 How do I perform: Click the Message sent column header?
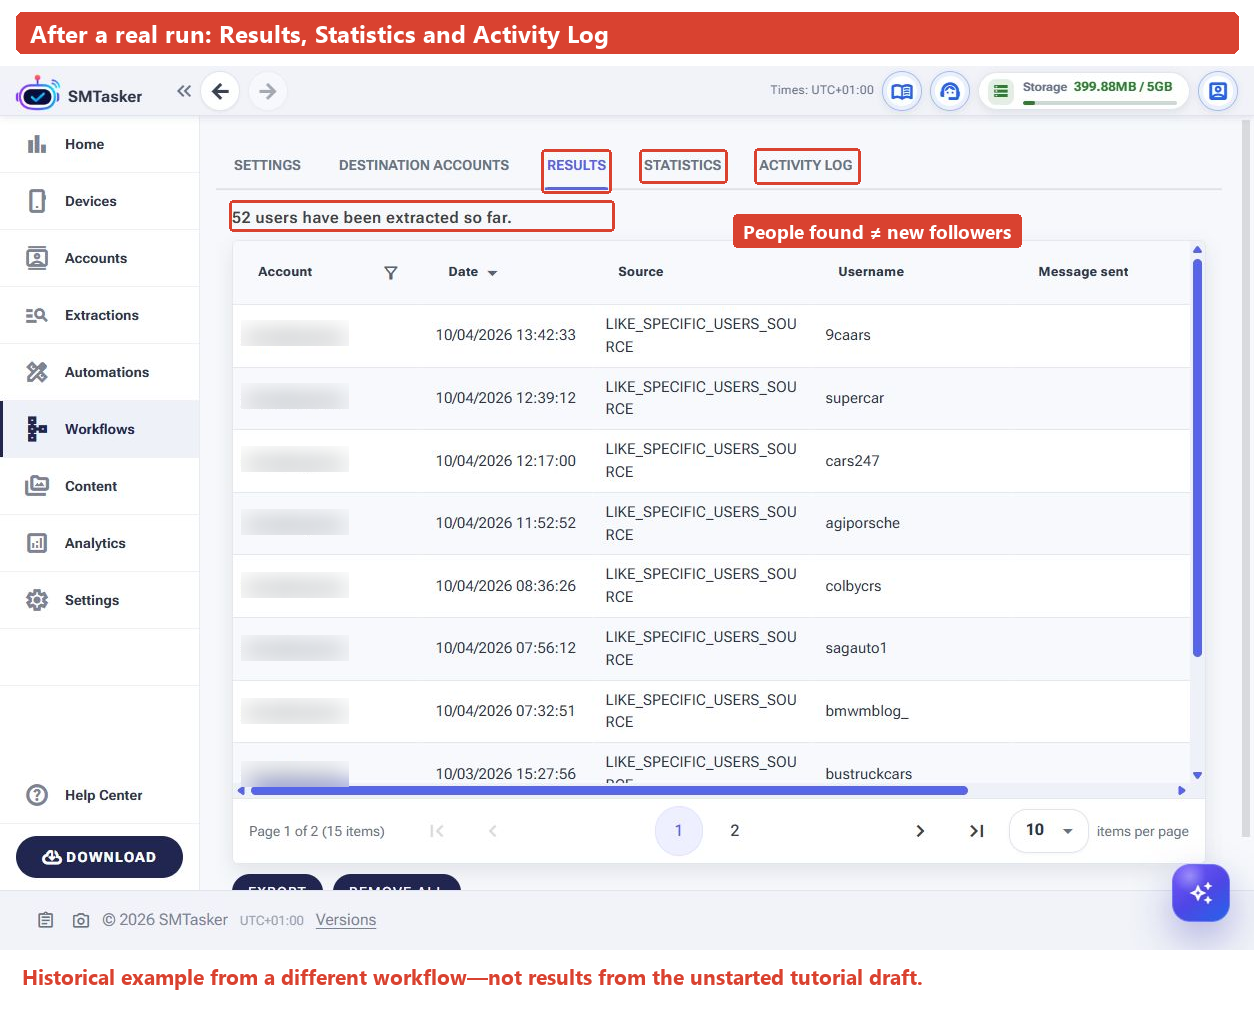[1083, 272]
